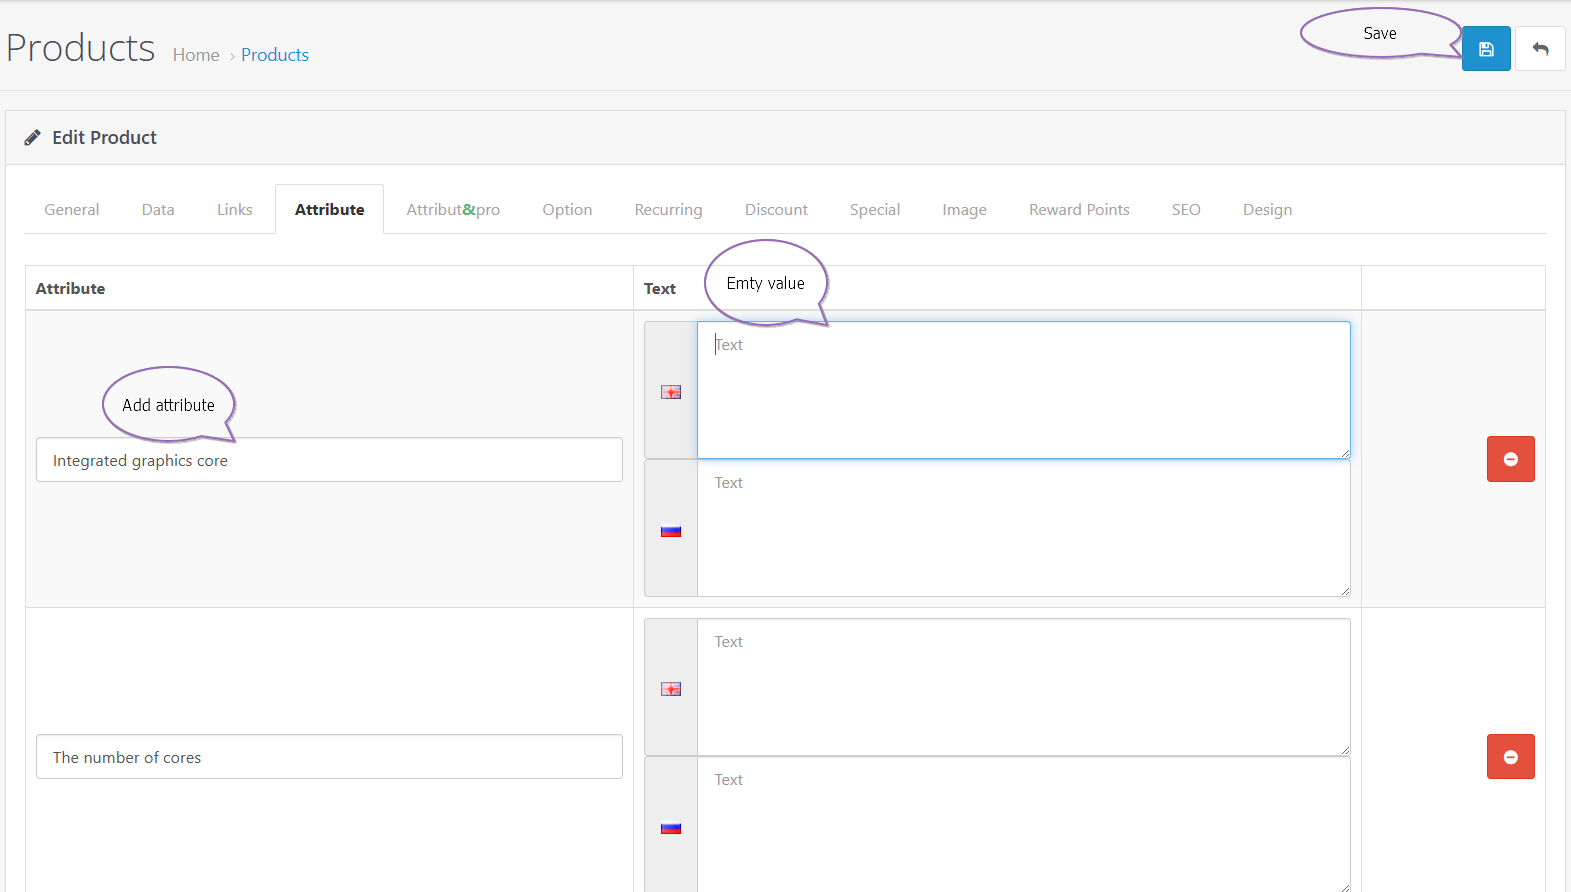Follow the Home breadcrumb link
Screen dimensions: 1571x892
196,55
